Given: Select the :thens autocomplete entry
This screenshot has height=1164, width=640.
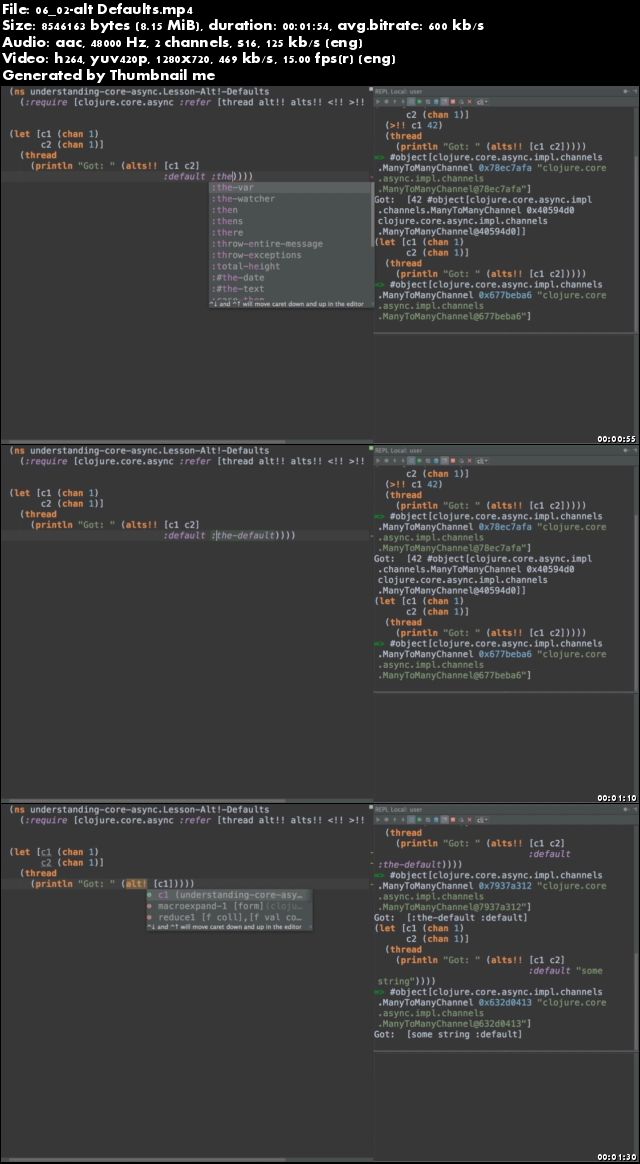Looking at the screenshot, I should click(290, 221).
